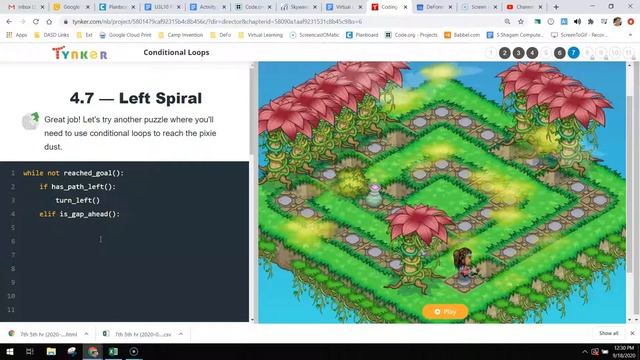Go to level 6 in the progress bar

point(560,53)
